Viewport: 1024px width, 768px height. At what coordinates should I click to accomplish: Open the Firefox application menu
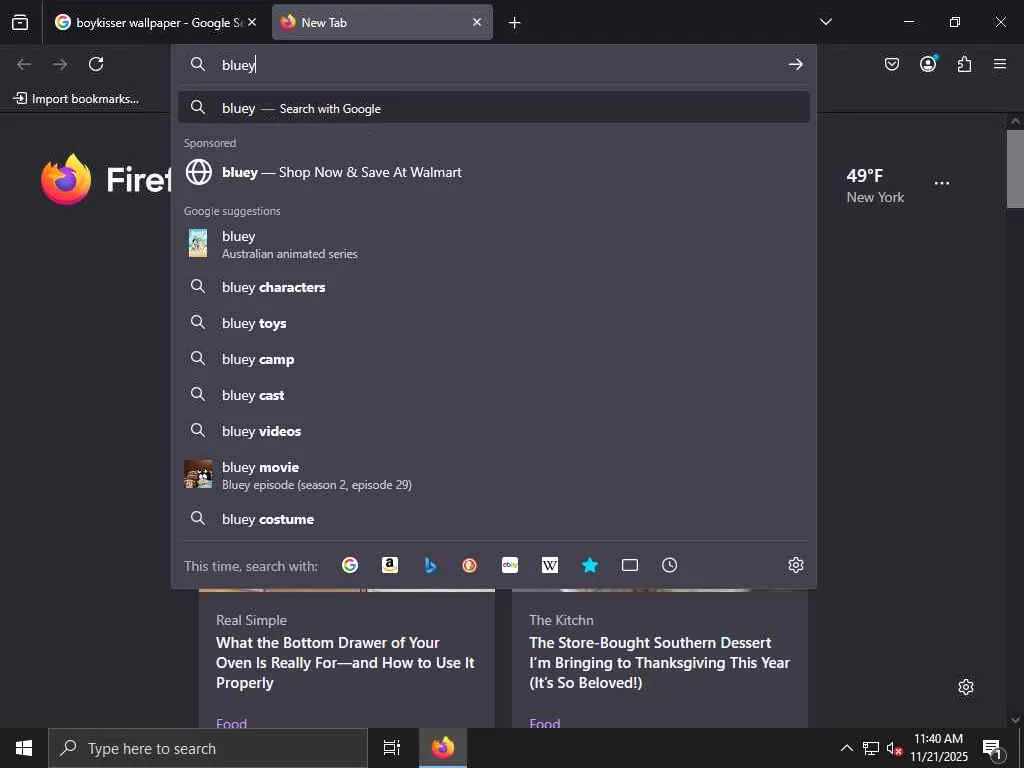click(x=1000, y=64)
